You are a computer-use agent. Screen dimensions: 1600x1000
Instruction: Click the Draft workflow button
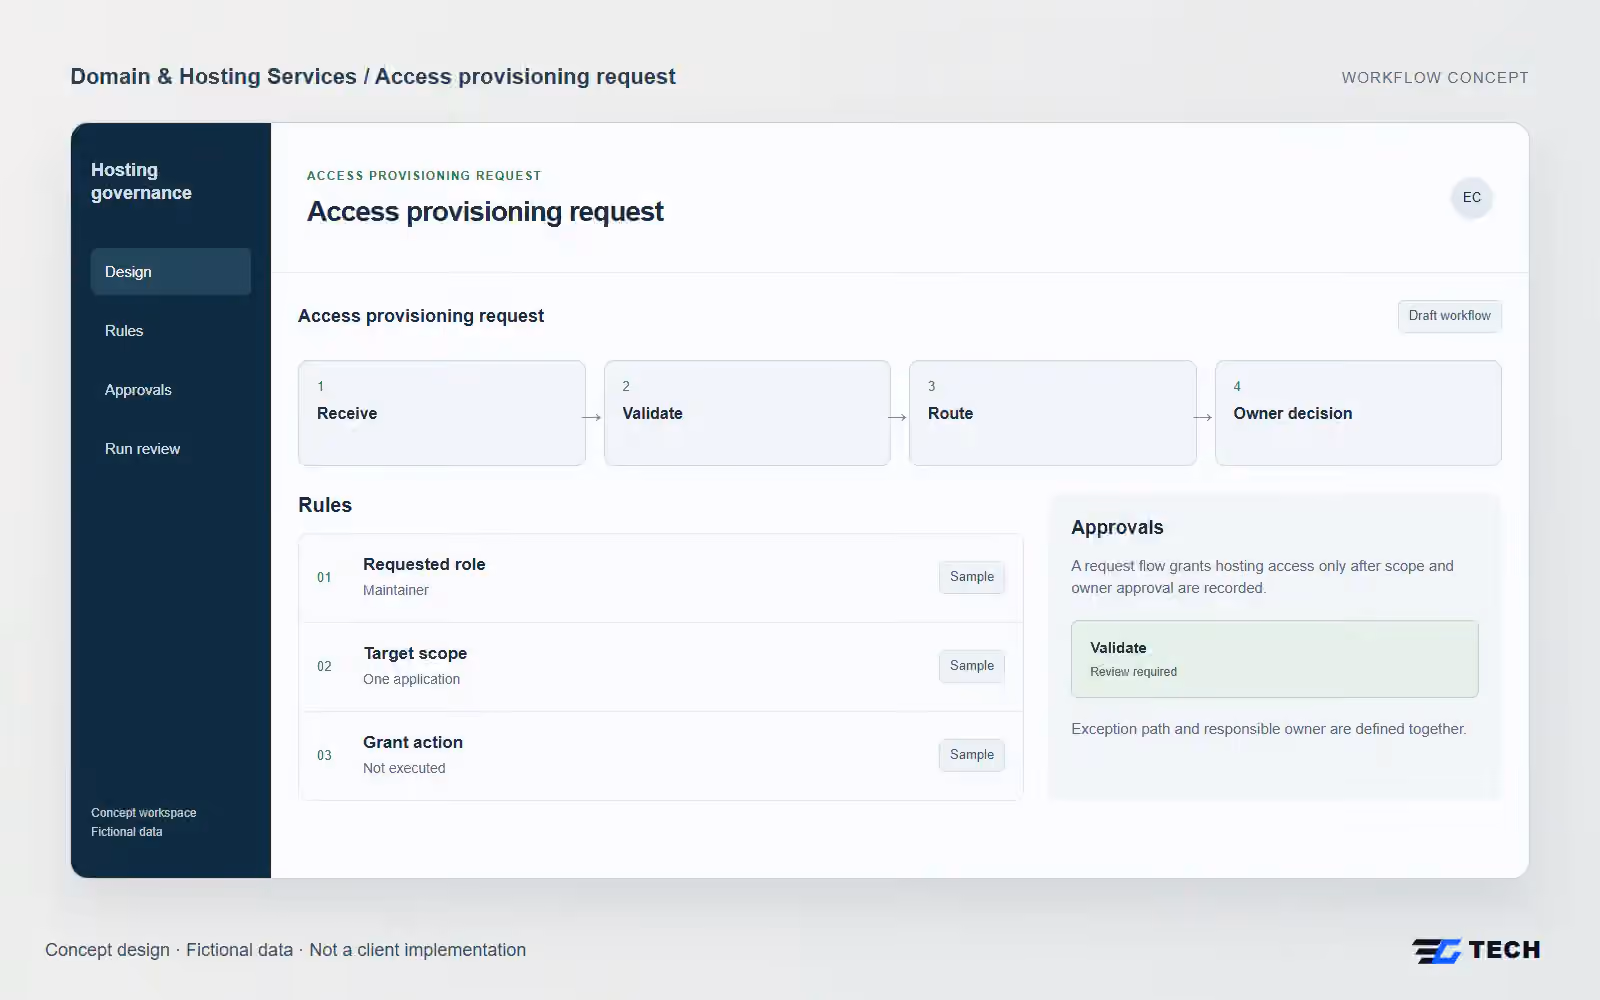[x=1449, y=316]
